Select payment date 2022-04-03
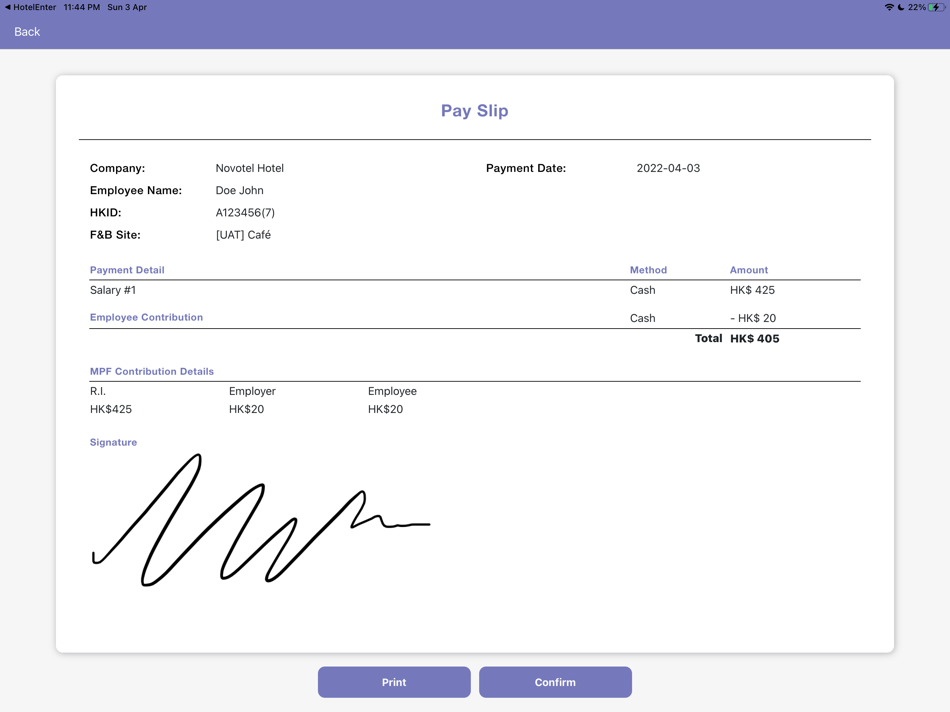Screen dimensions: 950x712 tap(668, 168)
